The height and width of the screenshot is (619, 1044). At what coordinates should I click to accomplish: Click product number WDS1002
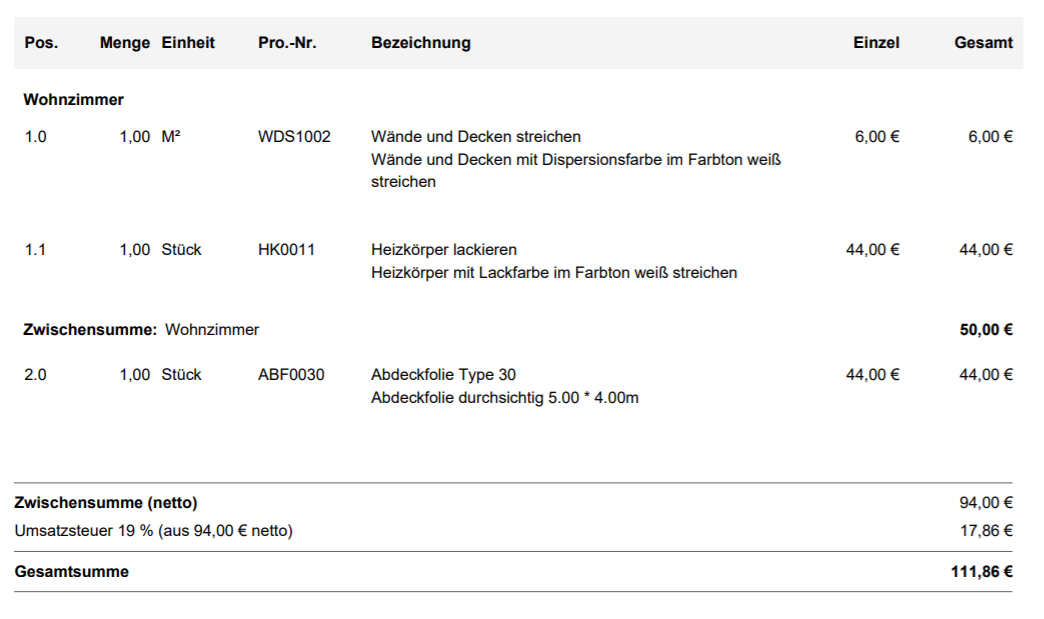point(294,137)
